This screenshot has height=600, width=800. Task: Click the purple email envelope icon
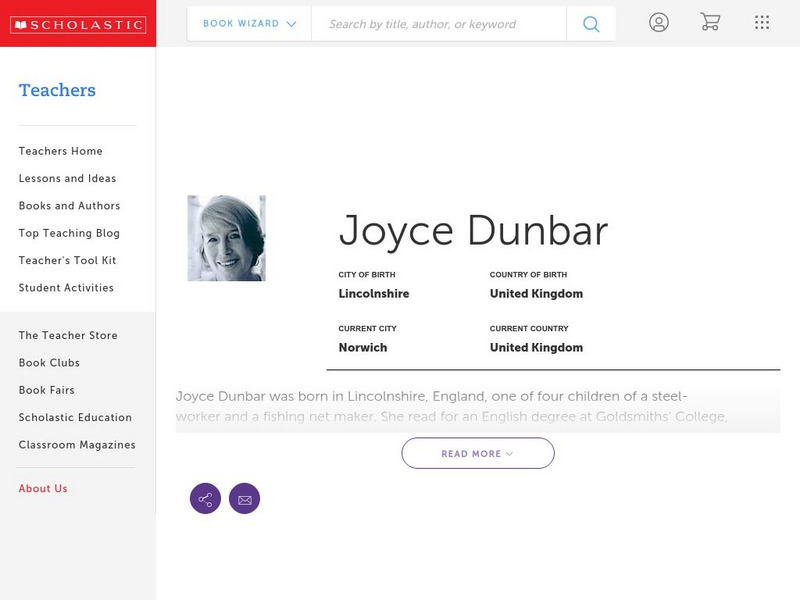tap(244, 499)
